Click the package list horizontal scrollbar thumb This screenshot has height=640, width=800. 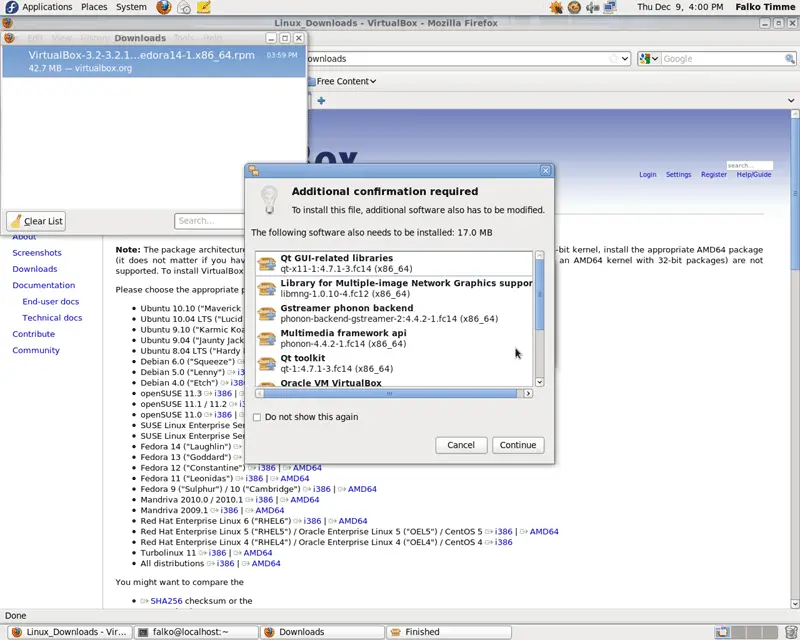390,393
